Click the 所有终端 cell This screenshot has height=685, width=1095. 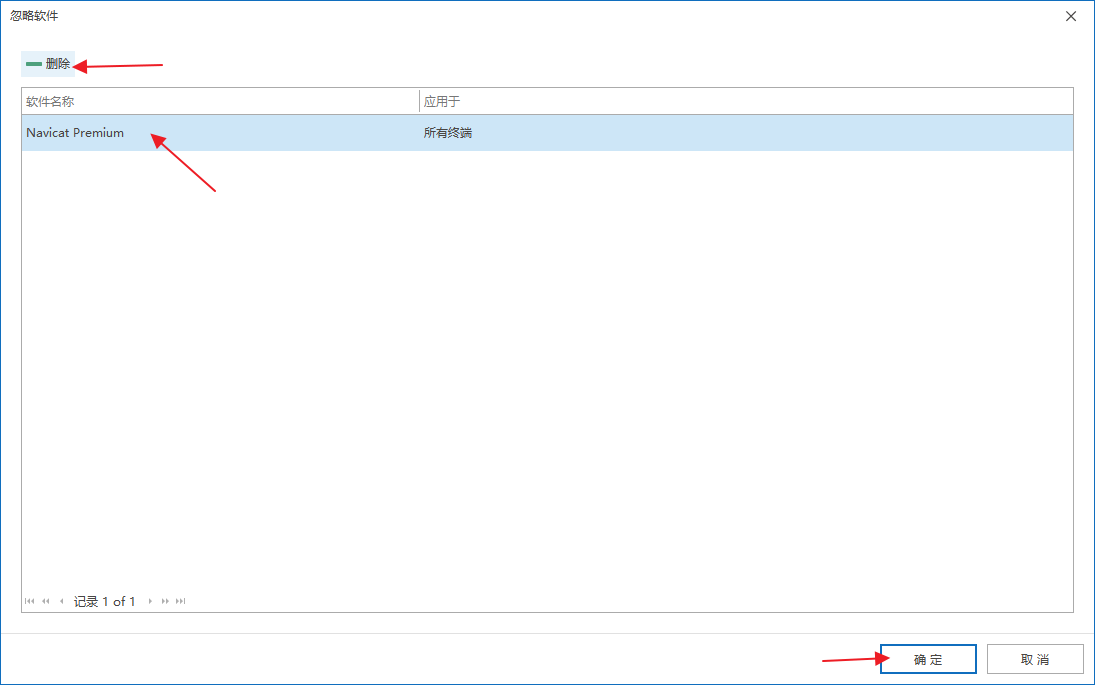pyautogui.click(x=448, y=133)
